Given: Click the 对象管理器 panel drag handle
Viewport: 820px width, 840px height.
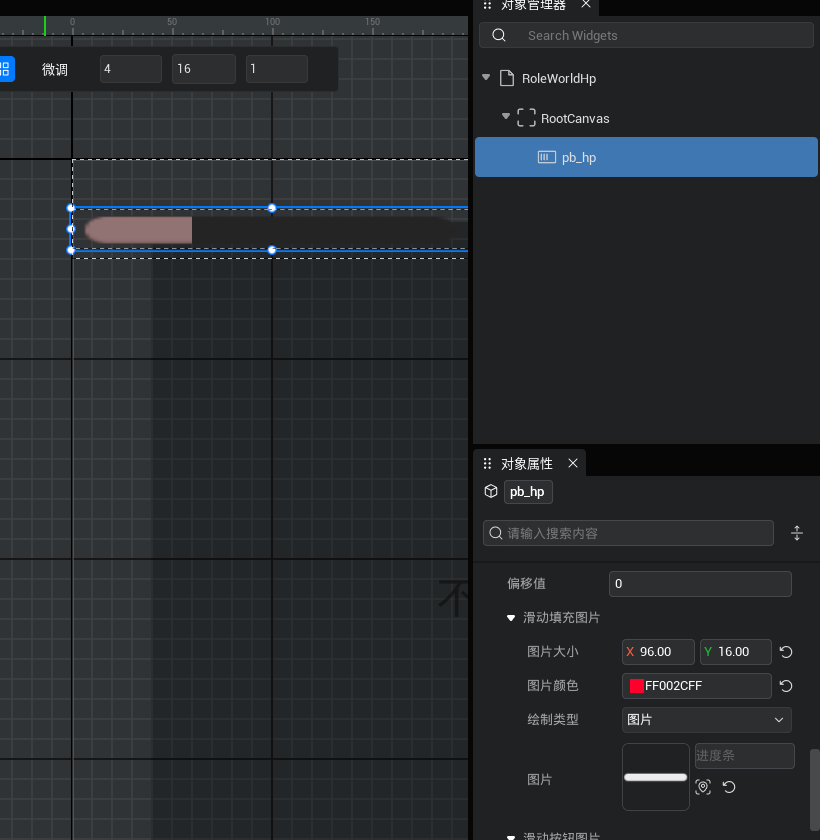Looking at the screenshot, I should click(x=487, y=5).
